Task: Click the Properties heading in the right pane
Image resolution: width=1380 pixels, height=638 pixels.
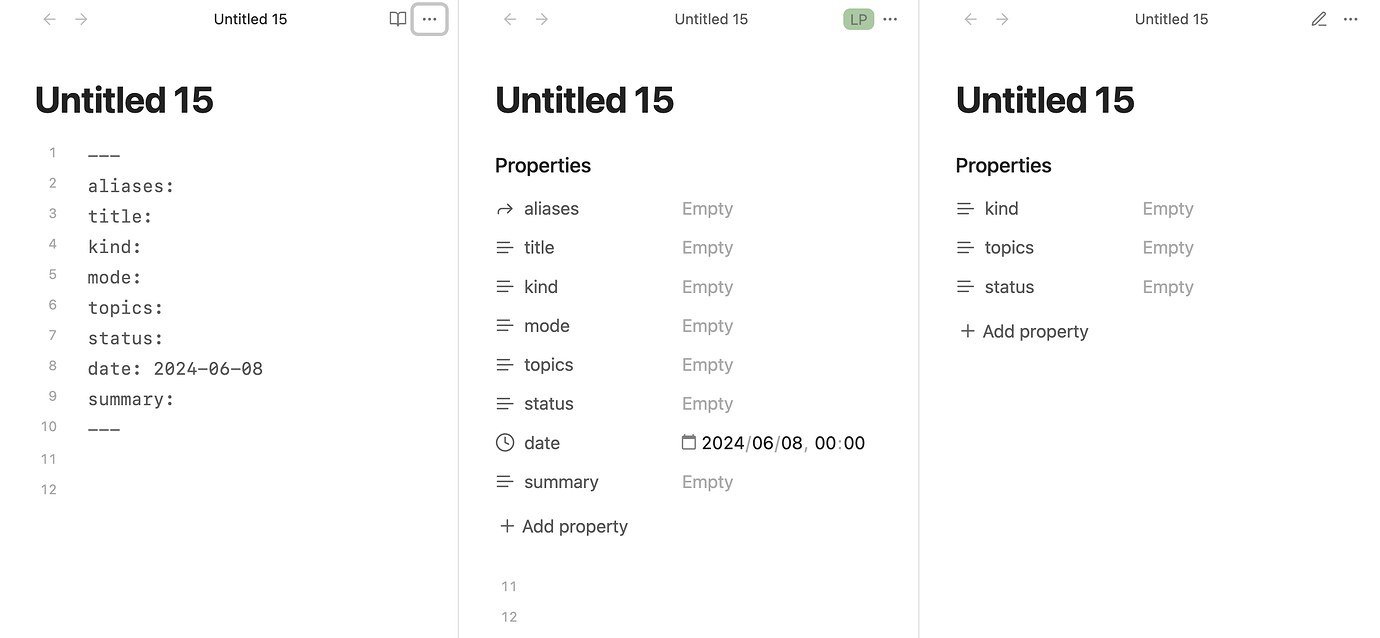Action: 1003,166
